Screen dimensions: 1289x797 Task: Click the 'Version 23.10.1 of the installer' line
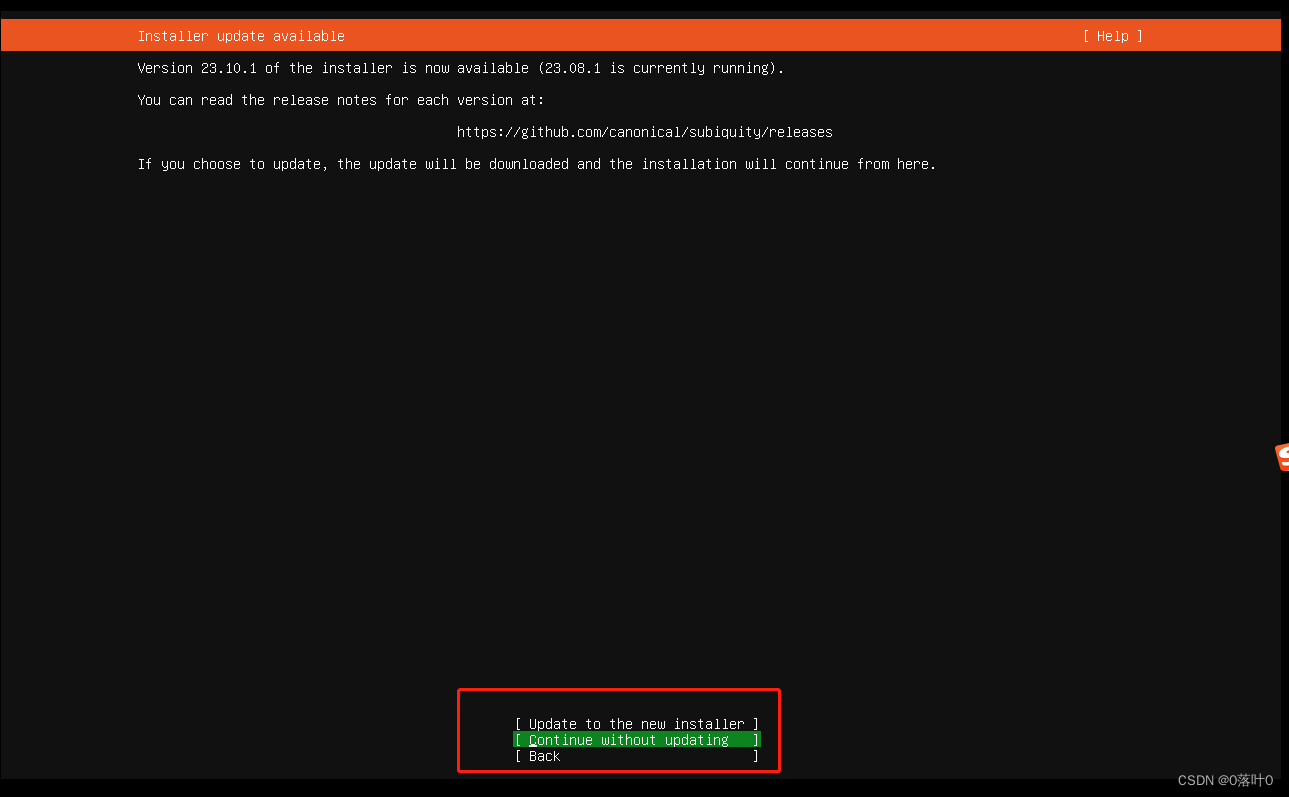click(x=461, y=68)
